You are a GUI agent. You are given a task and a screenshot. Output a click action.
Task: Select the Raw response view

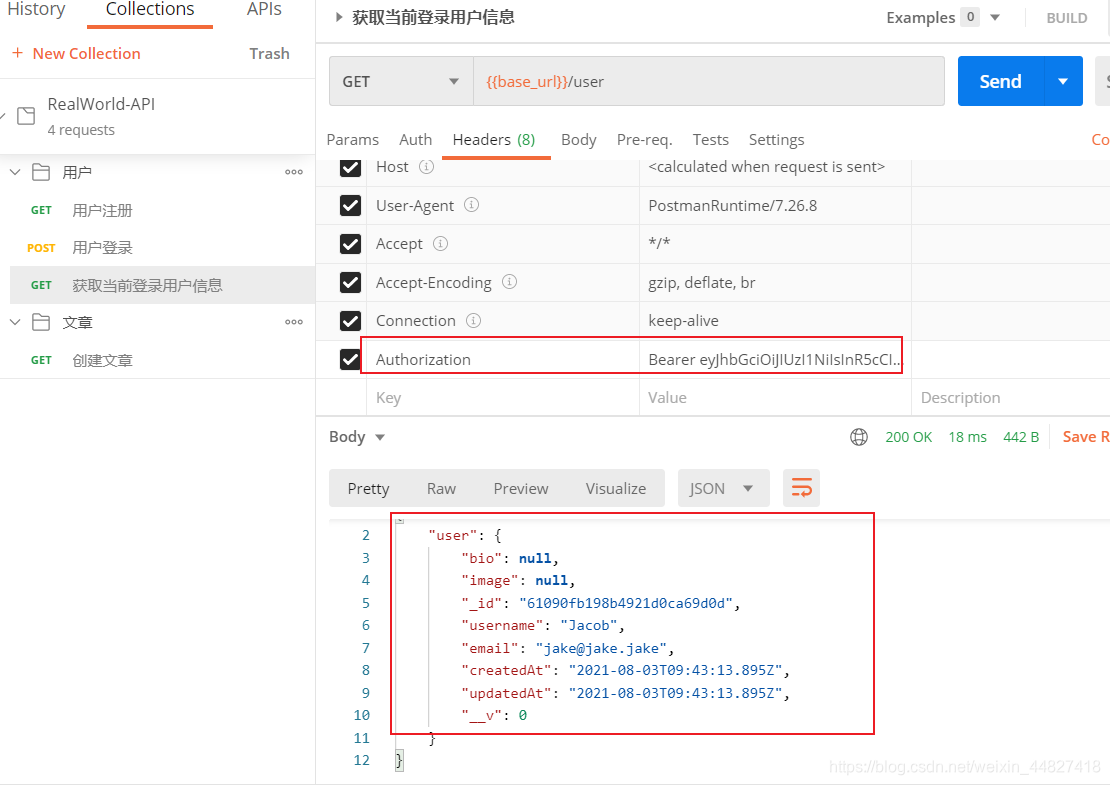coord(441,488)
